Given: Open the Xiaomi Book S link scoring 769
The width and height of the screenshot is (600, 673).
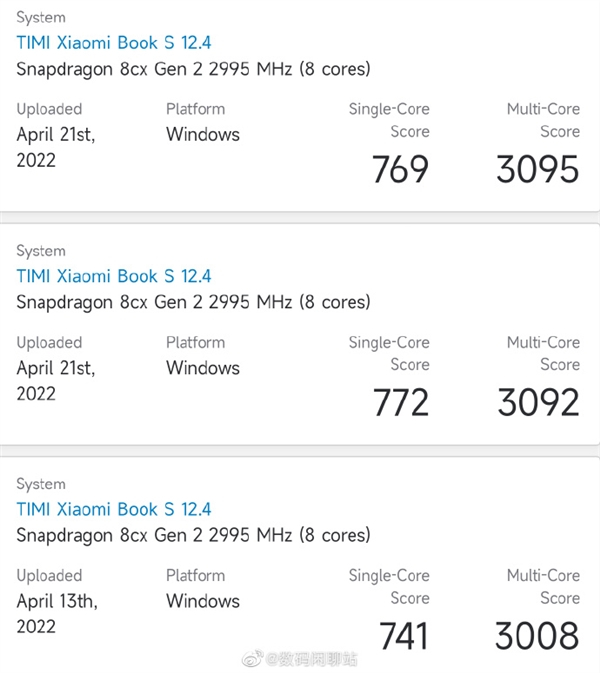Looking at the screenshot, I should [114, 43].
